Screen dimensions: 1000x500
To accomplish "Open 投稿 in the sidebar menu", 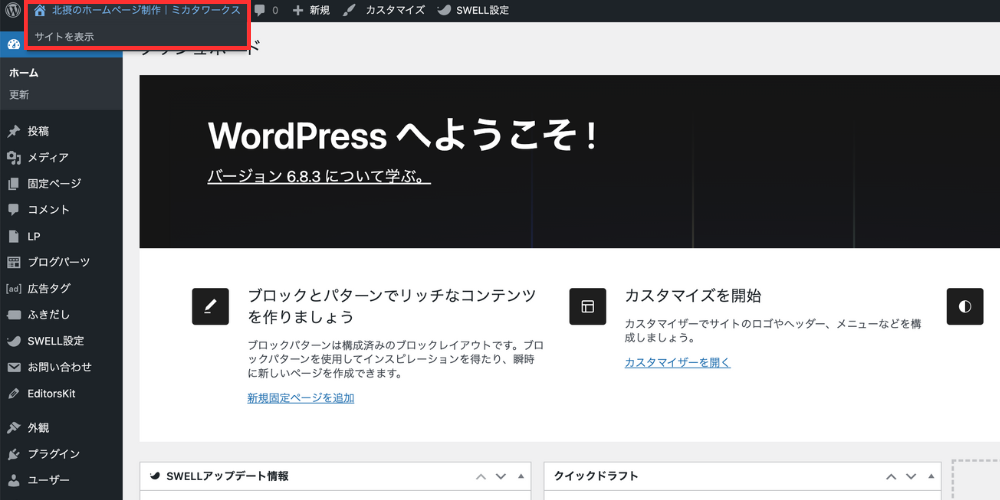I will coord(38,131).
